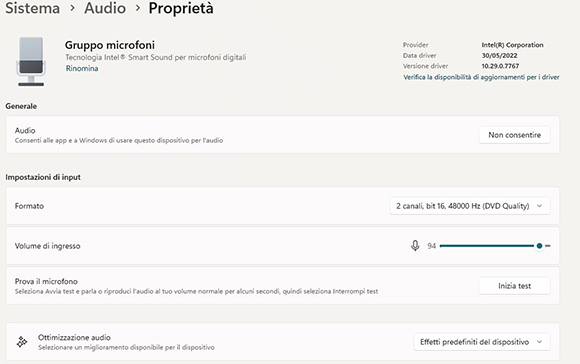Image resolution: width=580 pixels, height=364 pixels.
Task: Go back to Sistema breadcrumb
Action: 32,8
